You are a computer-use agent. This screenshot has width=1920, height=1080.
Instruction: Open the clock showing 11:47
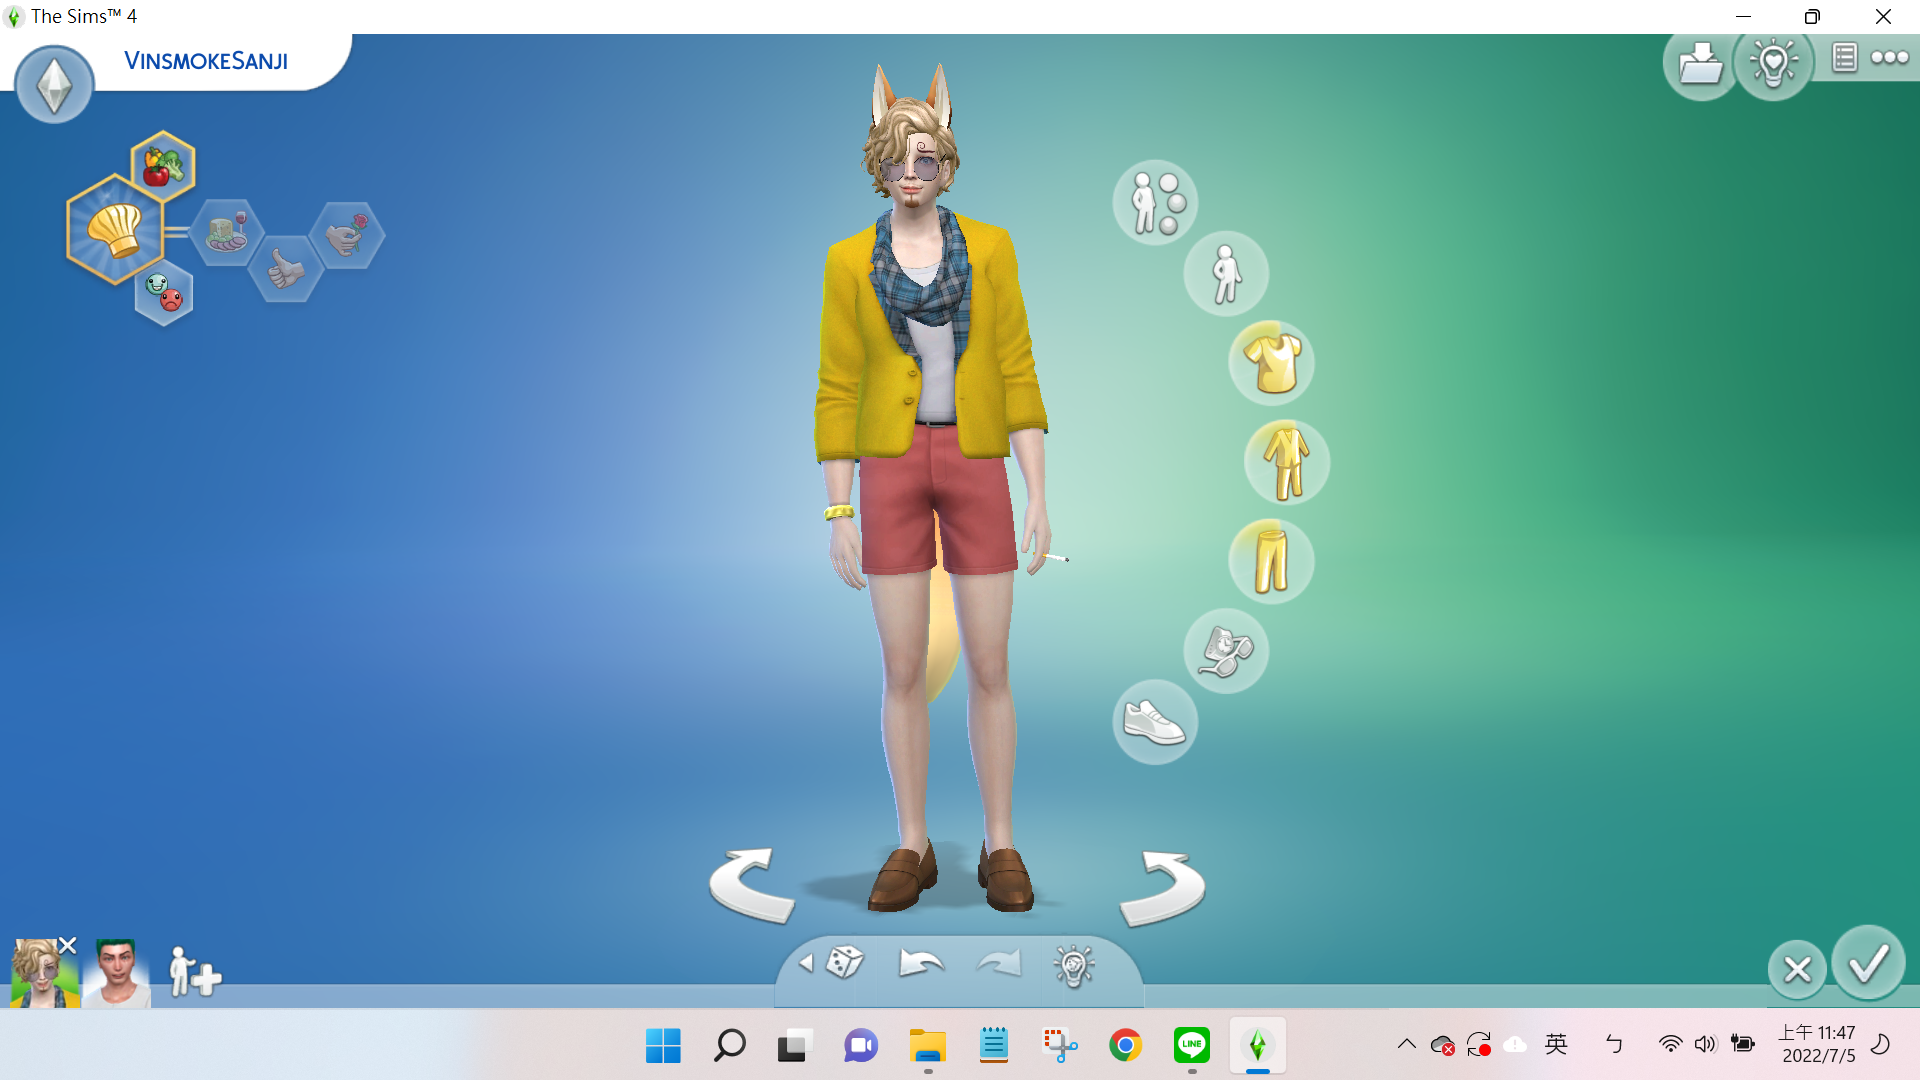coord(1818,1044)
